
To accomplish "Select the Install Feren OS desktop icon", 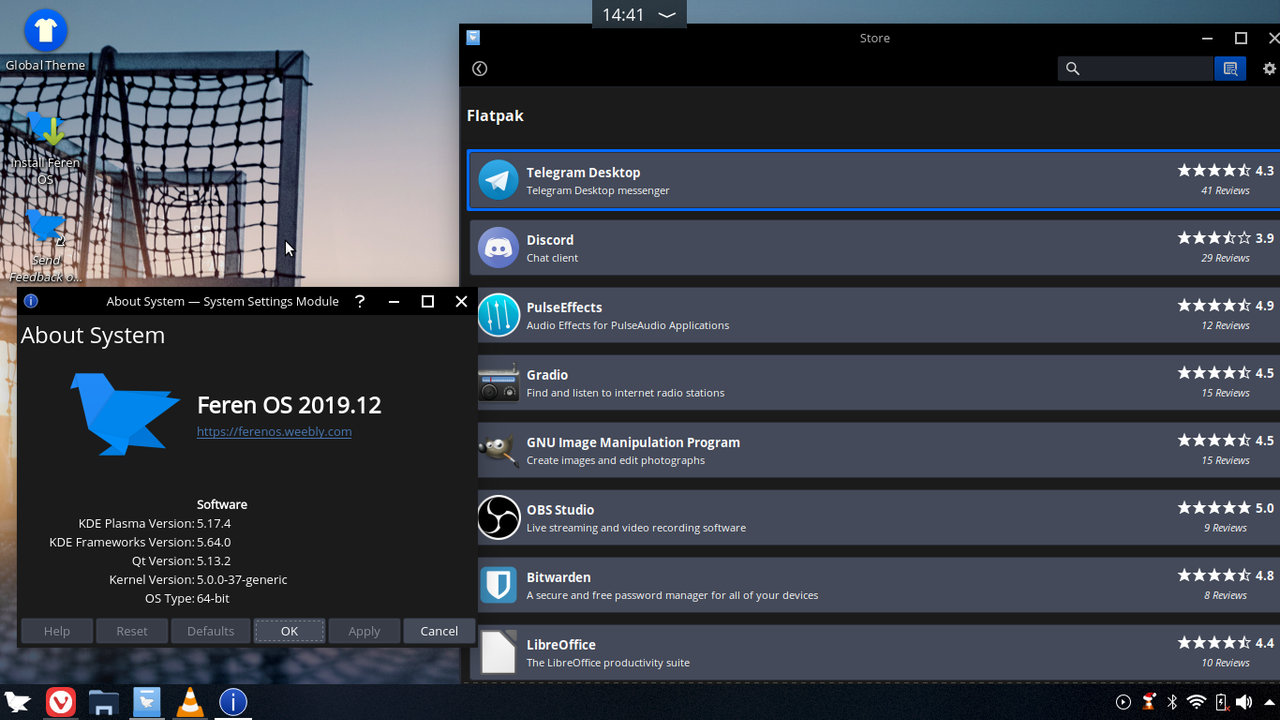I will [x=45, y=147].
